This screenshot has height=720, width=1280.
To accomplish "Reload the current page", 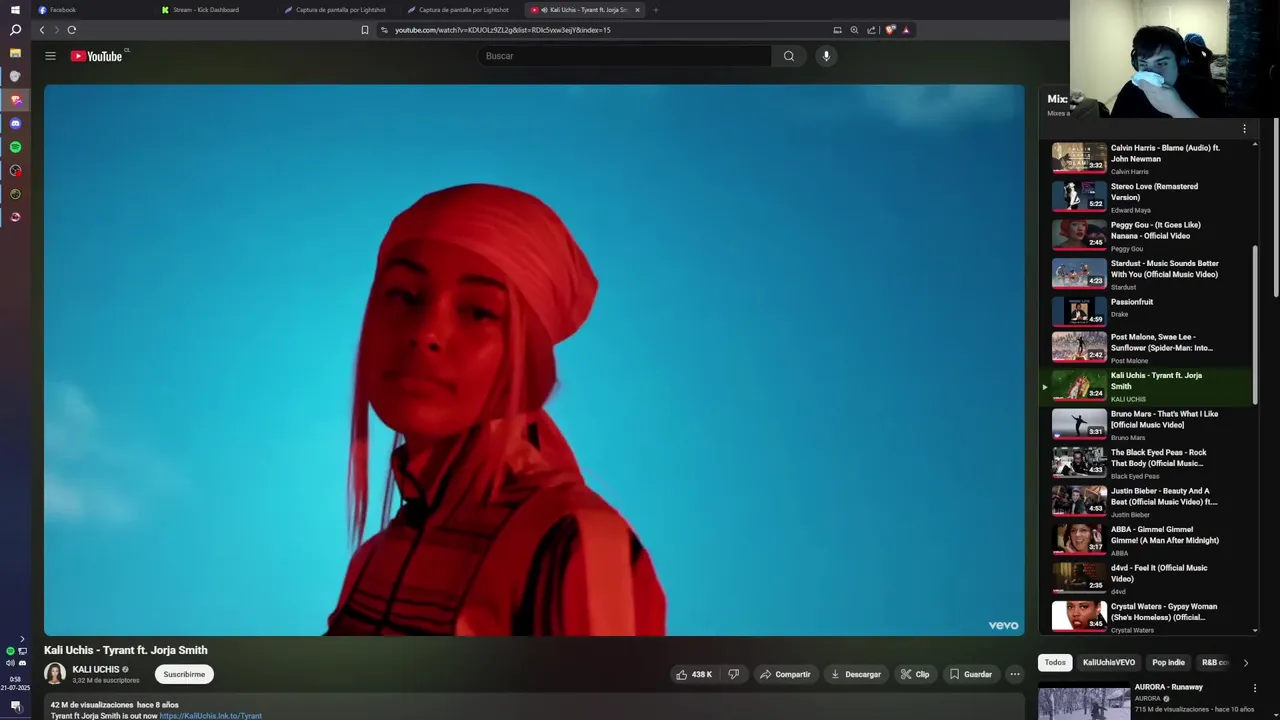I will (x=71, y=30).
